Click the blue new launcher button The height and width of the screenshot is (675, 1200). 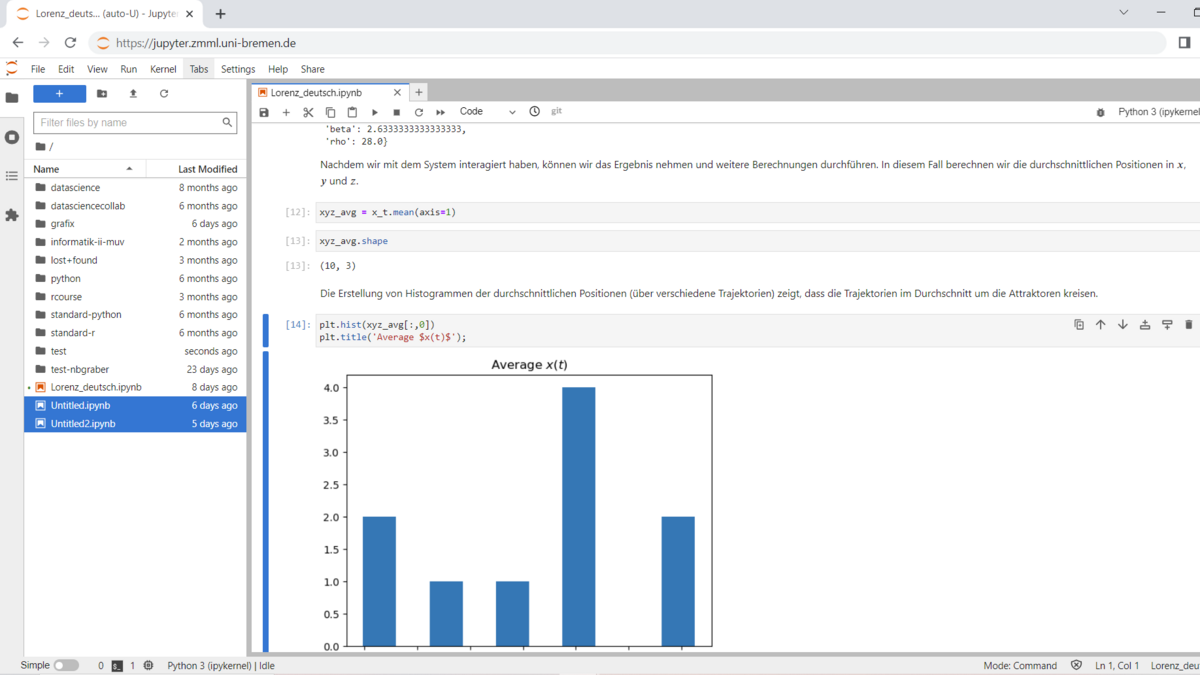tap(59, 93)
